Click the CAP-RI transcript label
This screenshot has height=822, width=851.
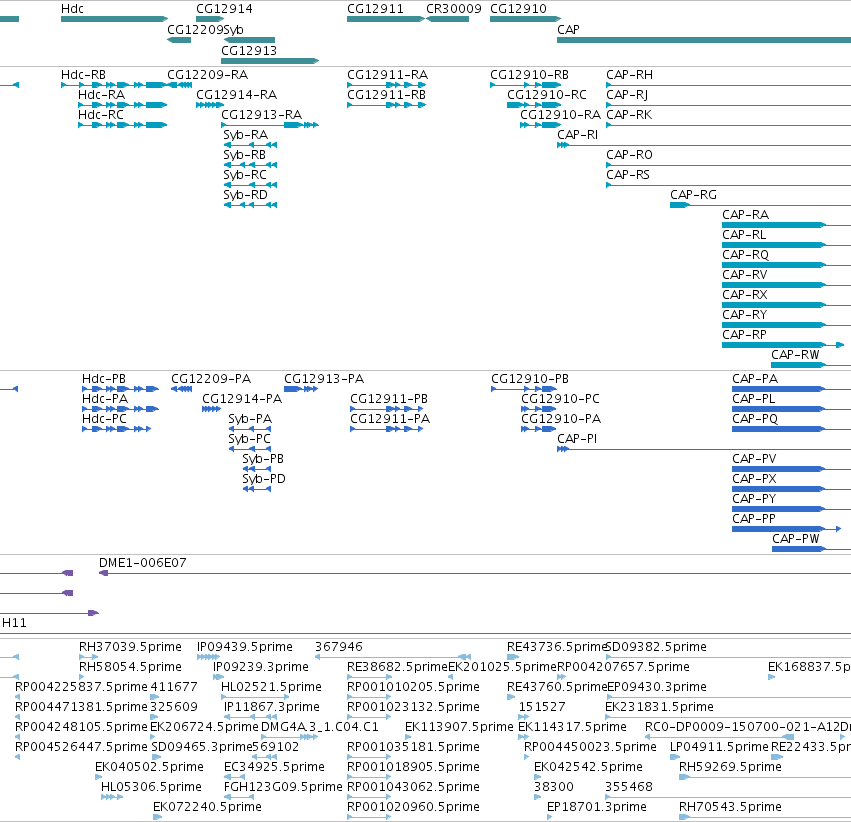coord(577,135)
